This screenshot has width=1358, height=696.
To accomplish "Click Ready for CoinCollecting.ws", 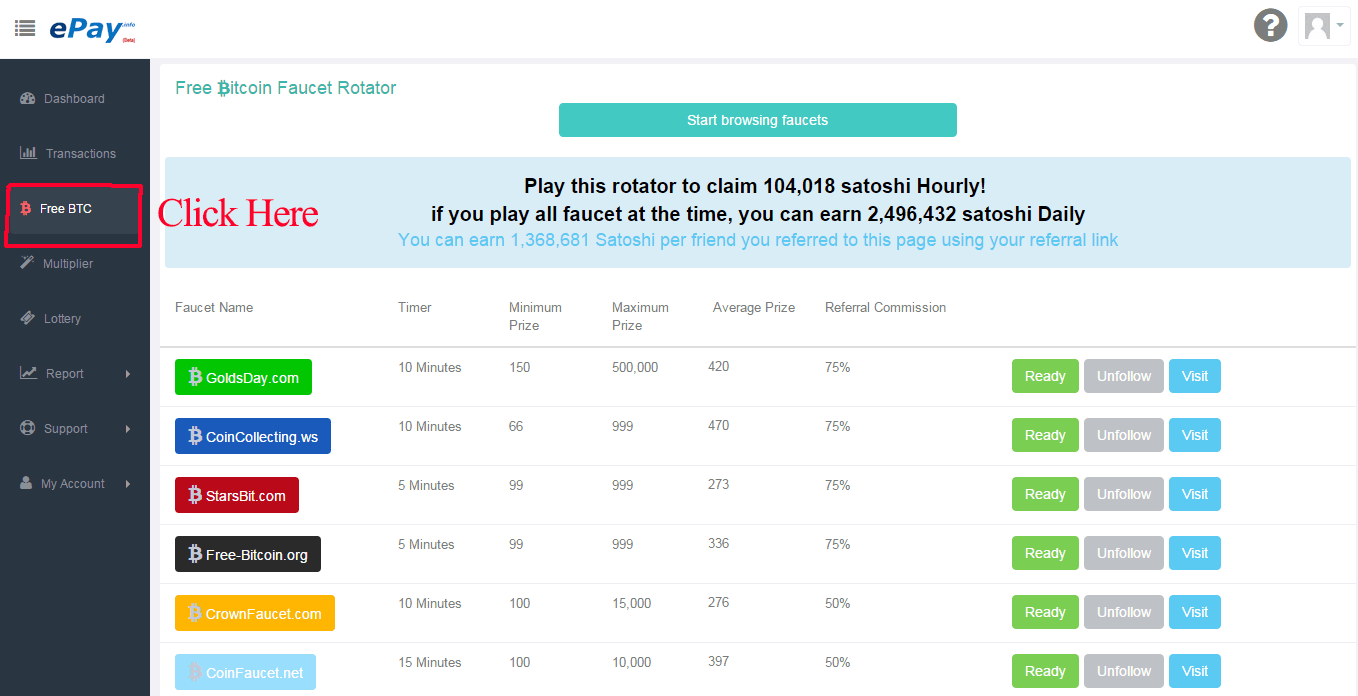I will coord(1045,435).
